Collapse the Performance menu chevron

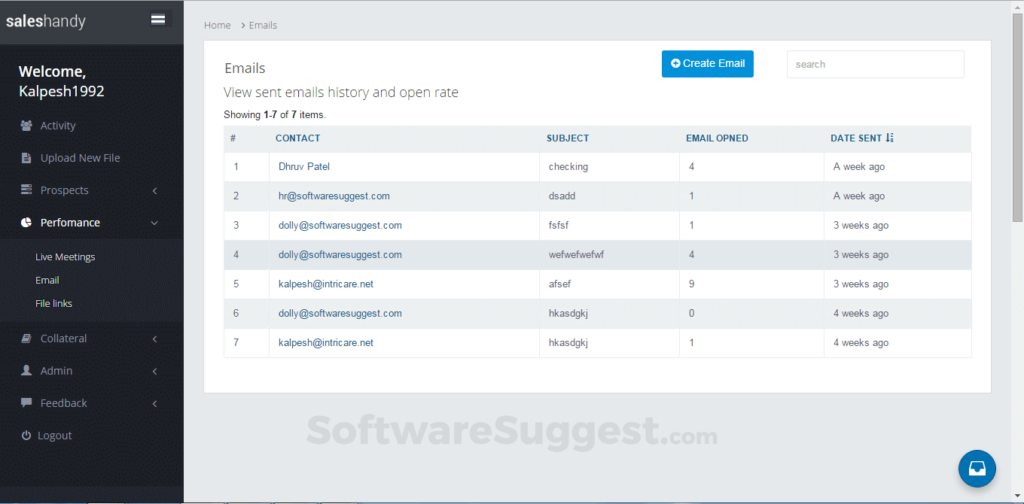pyautogui.click(x=155, y=223)
